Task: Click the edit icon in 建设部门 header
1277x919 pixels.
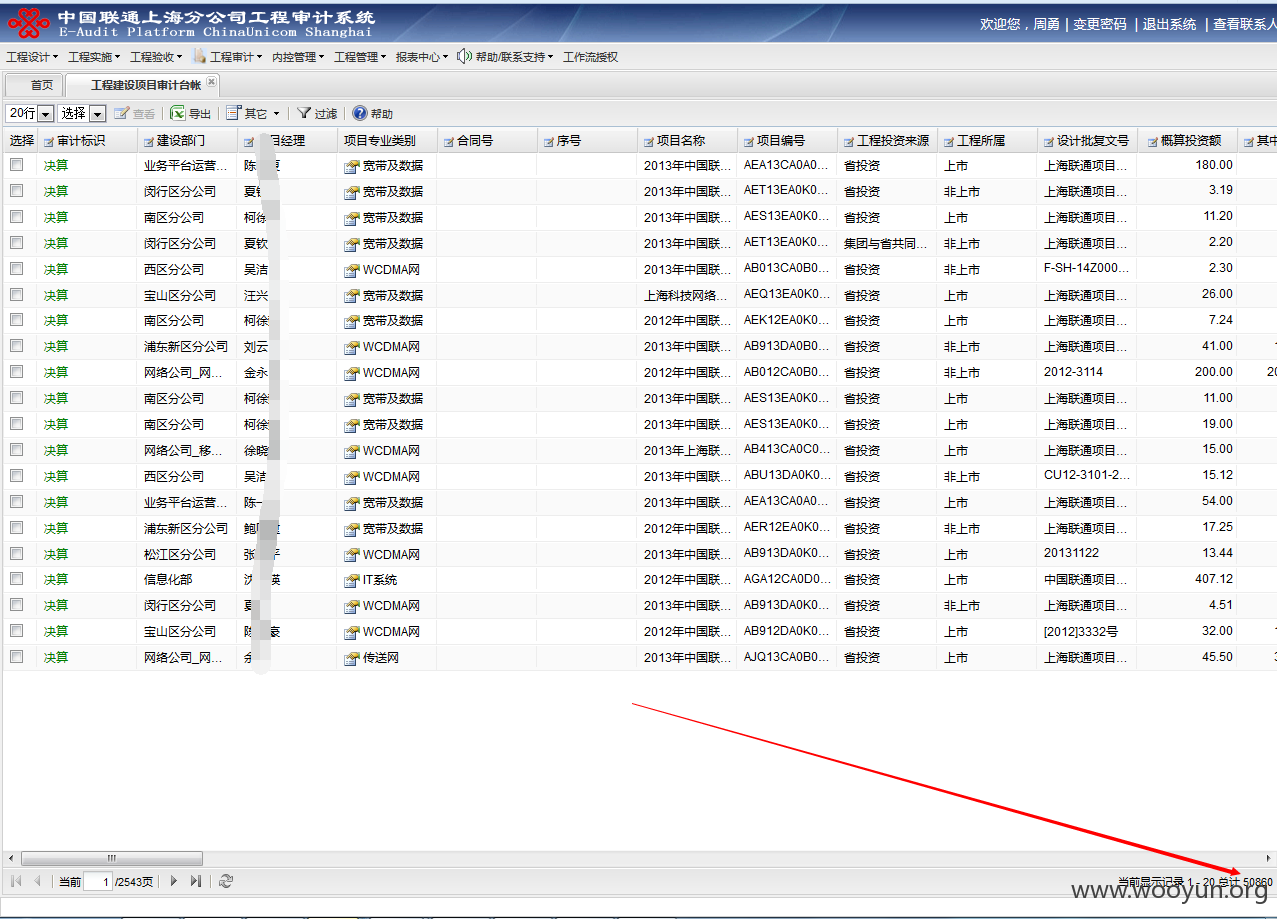Action: [149, 142]
